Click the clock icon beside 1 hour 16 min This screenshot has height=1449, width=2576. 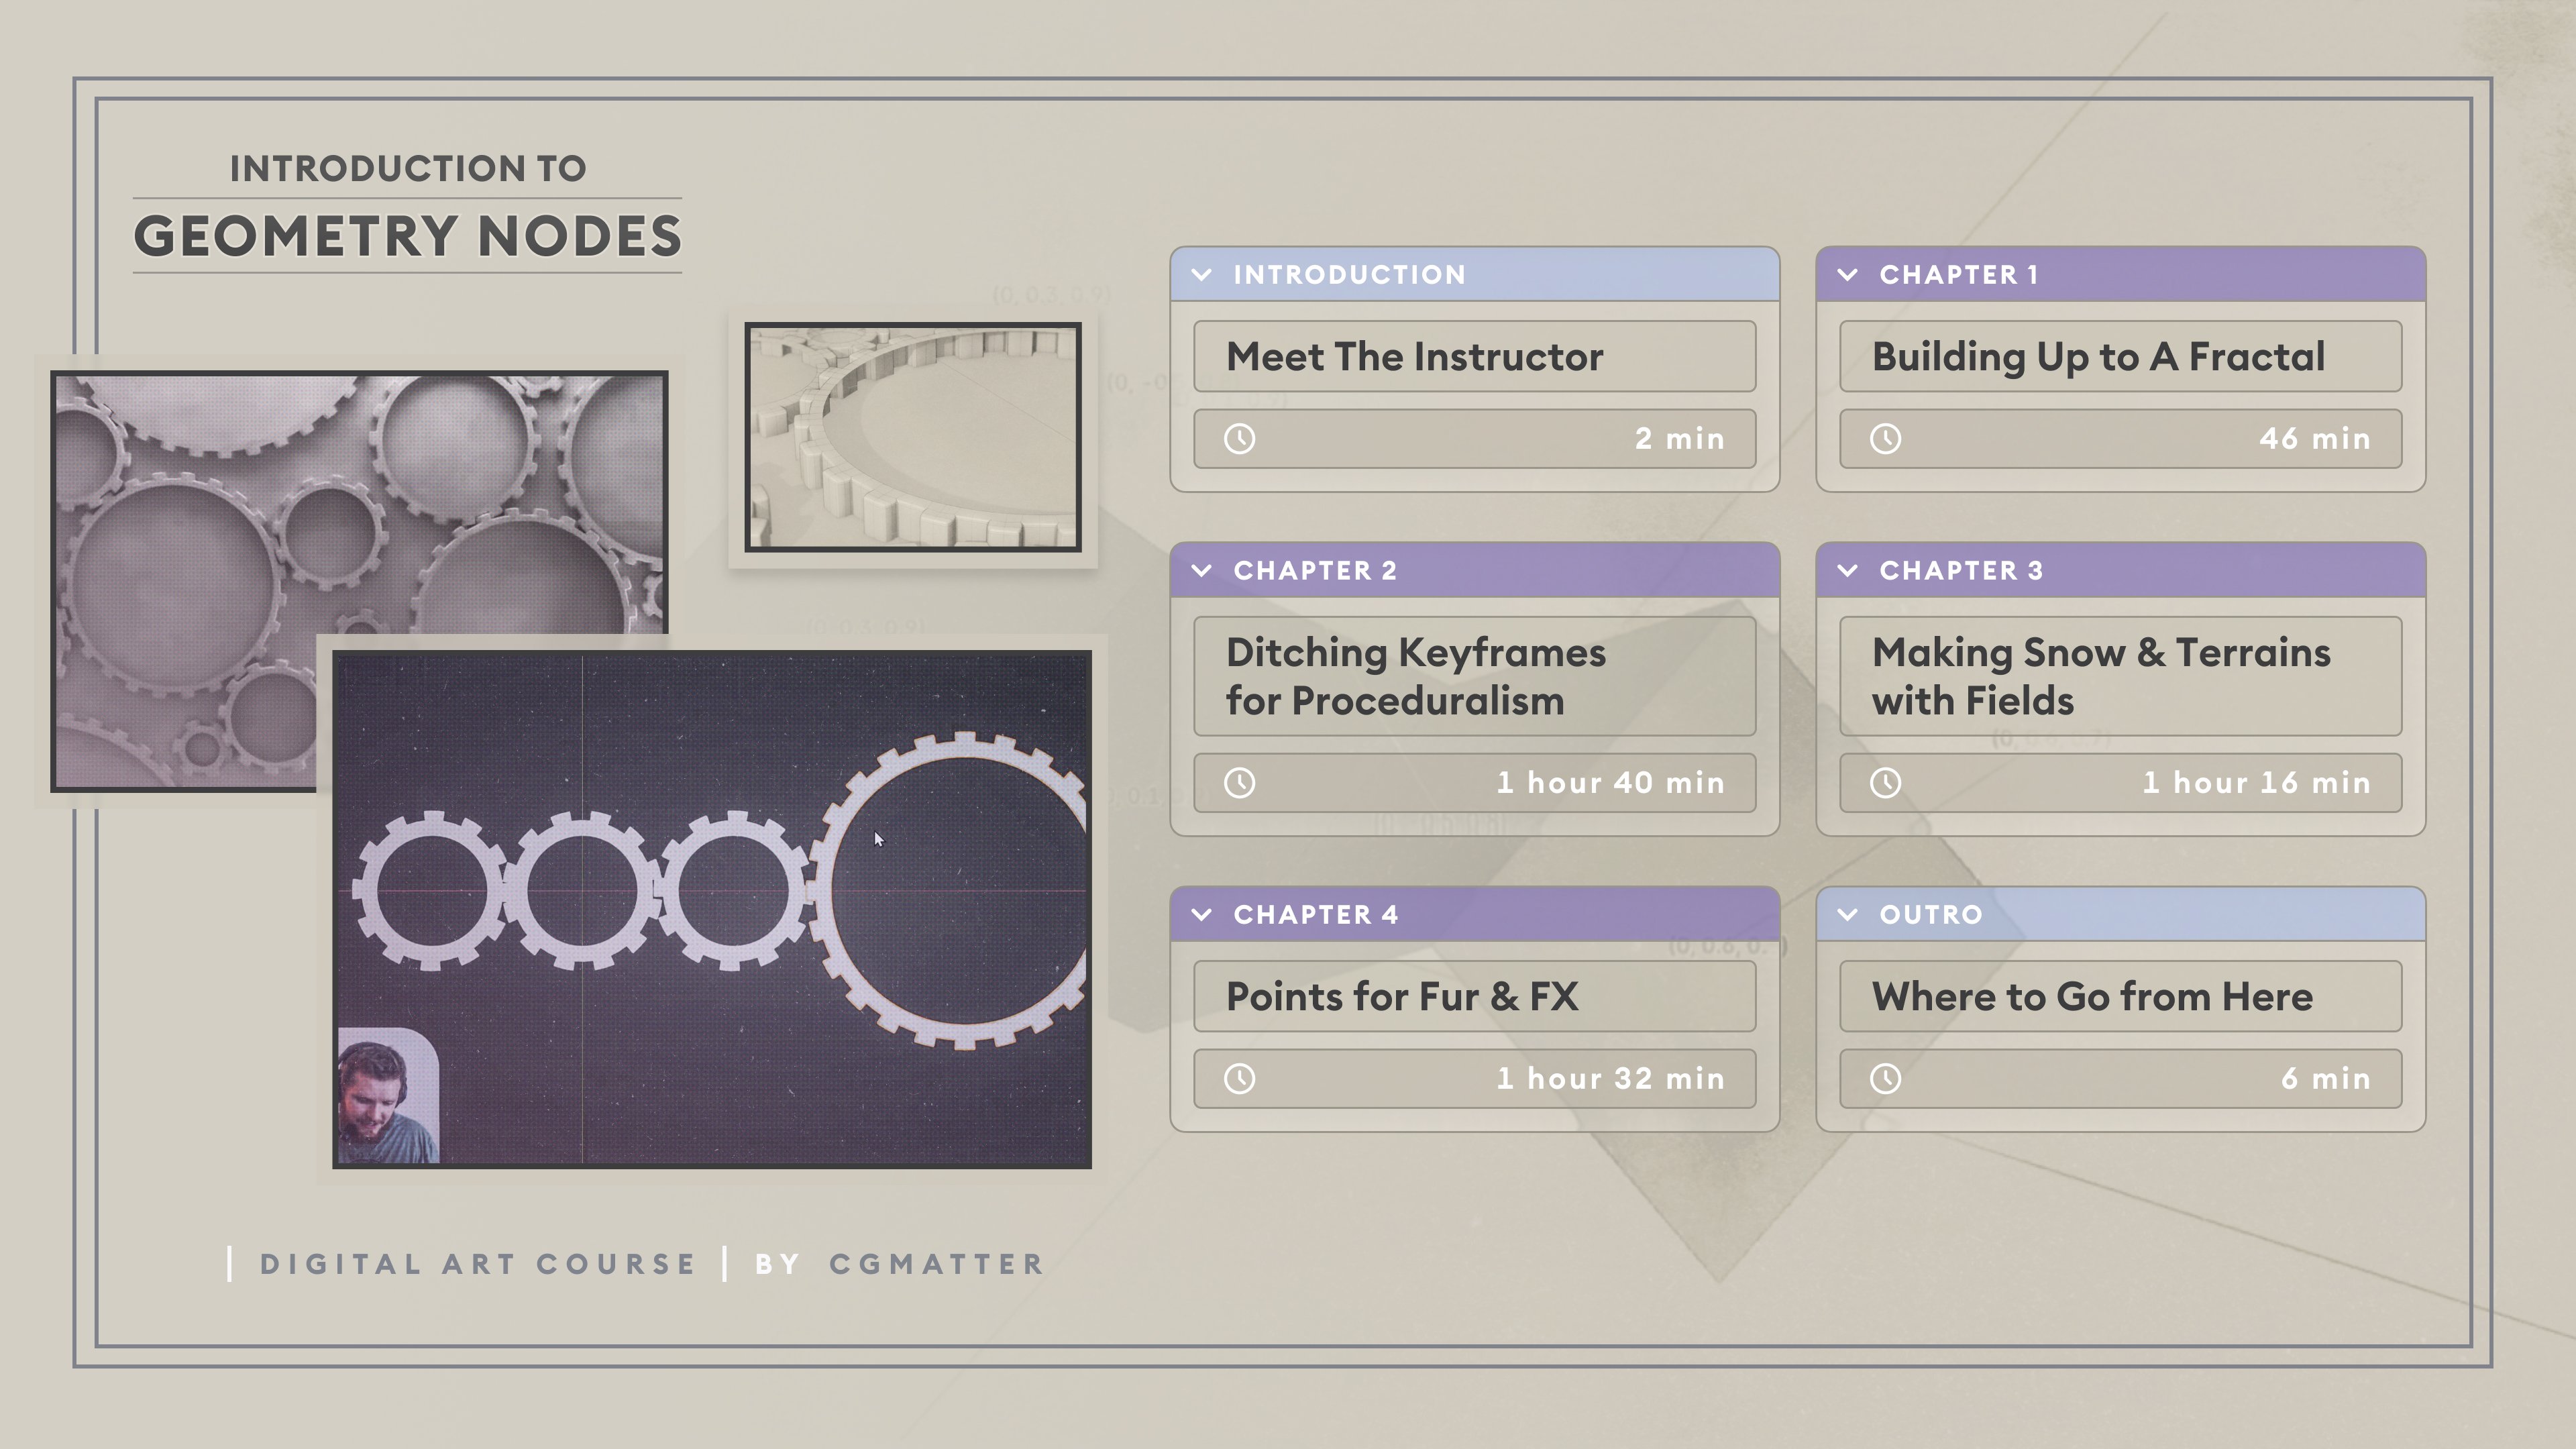1886,783
